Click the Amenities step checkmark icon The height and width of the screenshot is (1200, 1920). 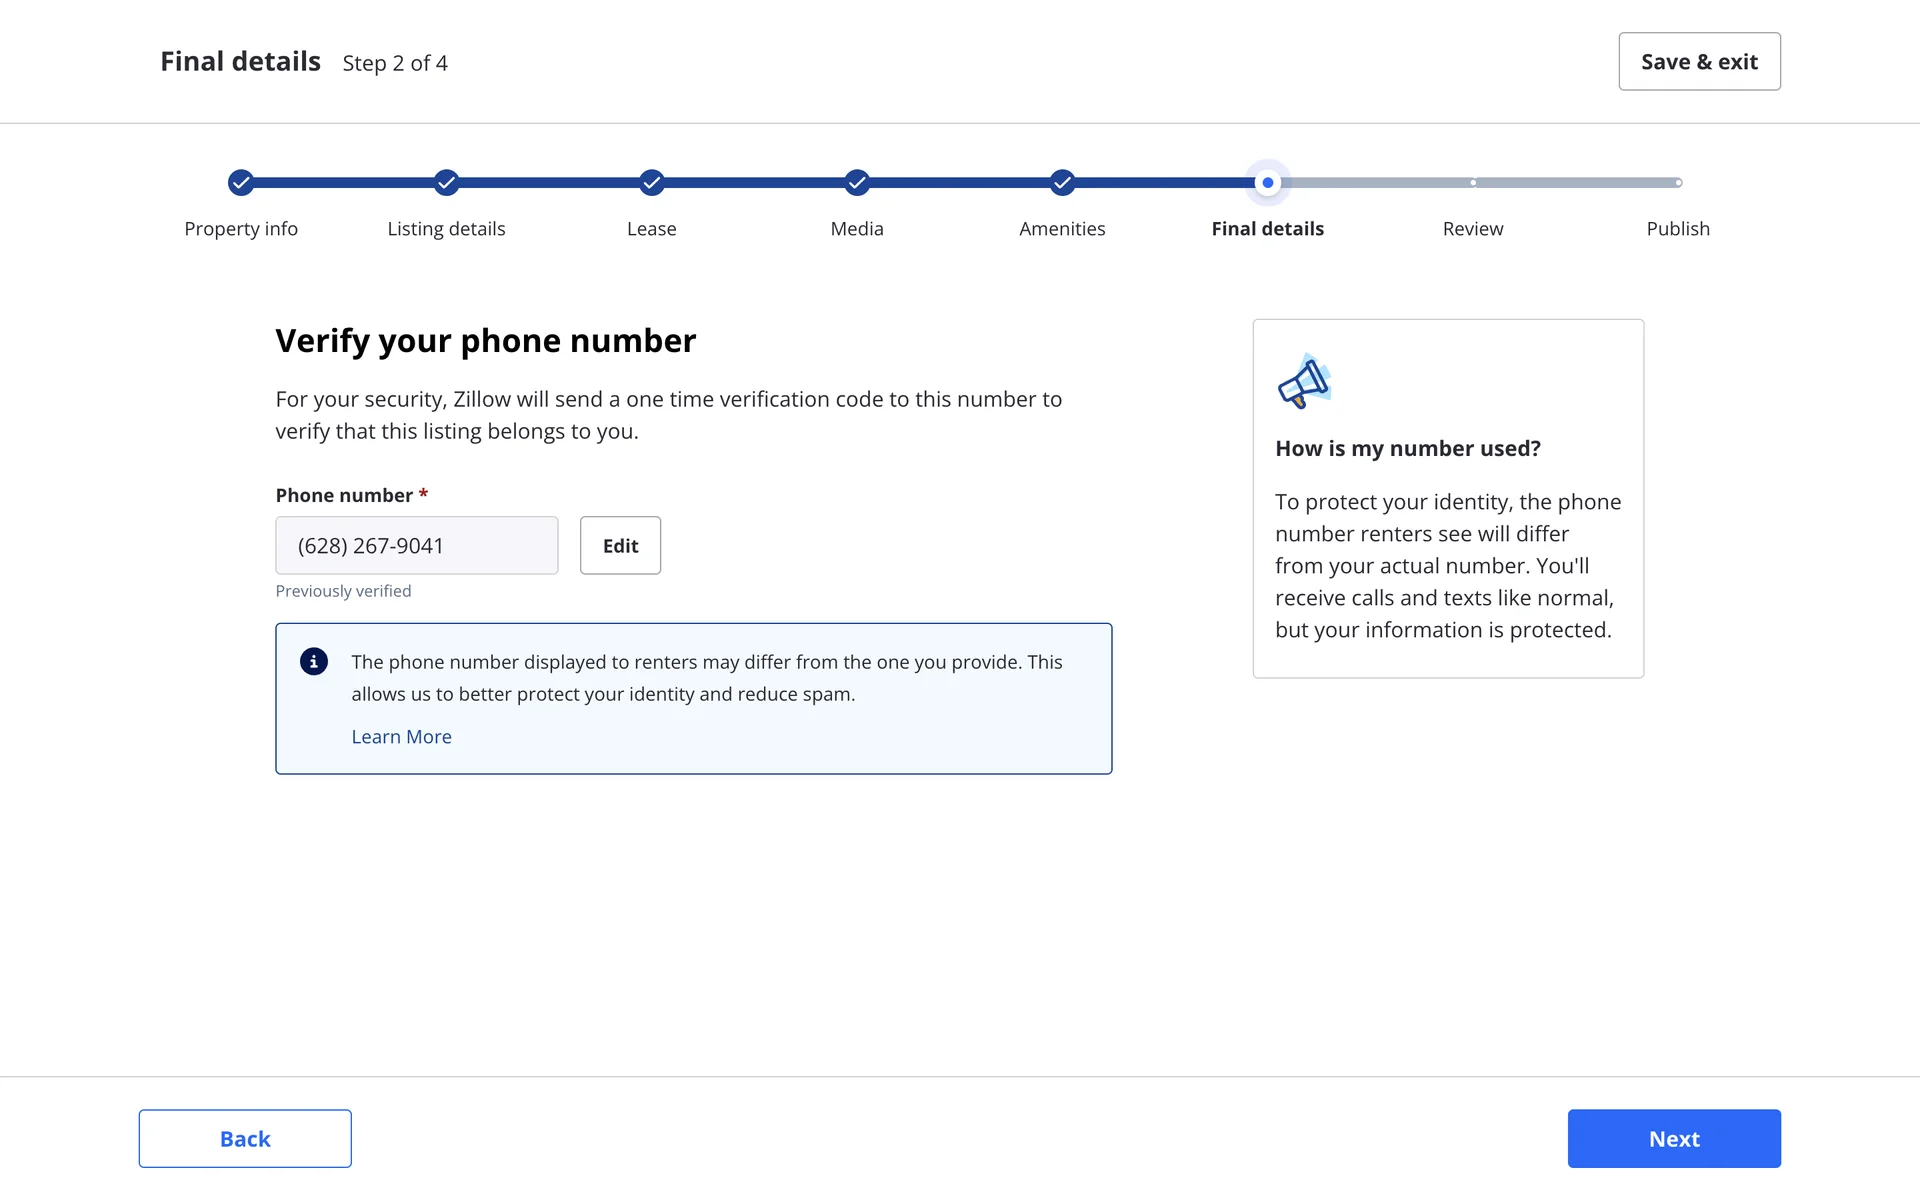click(x=1062, y=182)
